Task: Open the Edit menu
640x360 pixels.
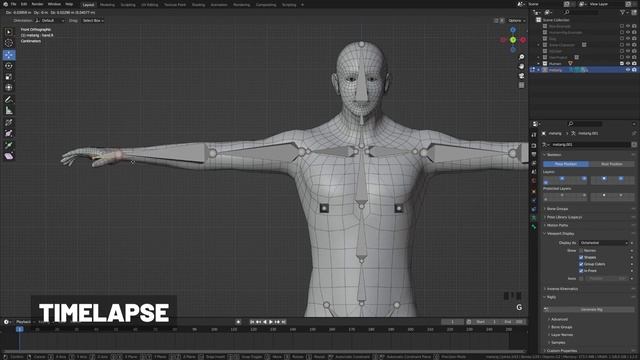Action: [x=24, y=4]
